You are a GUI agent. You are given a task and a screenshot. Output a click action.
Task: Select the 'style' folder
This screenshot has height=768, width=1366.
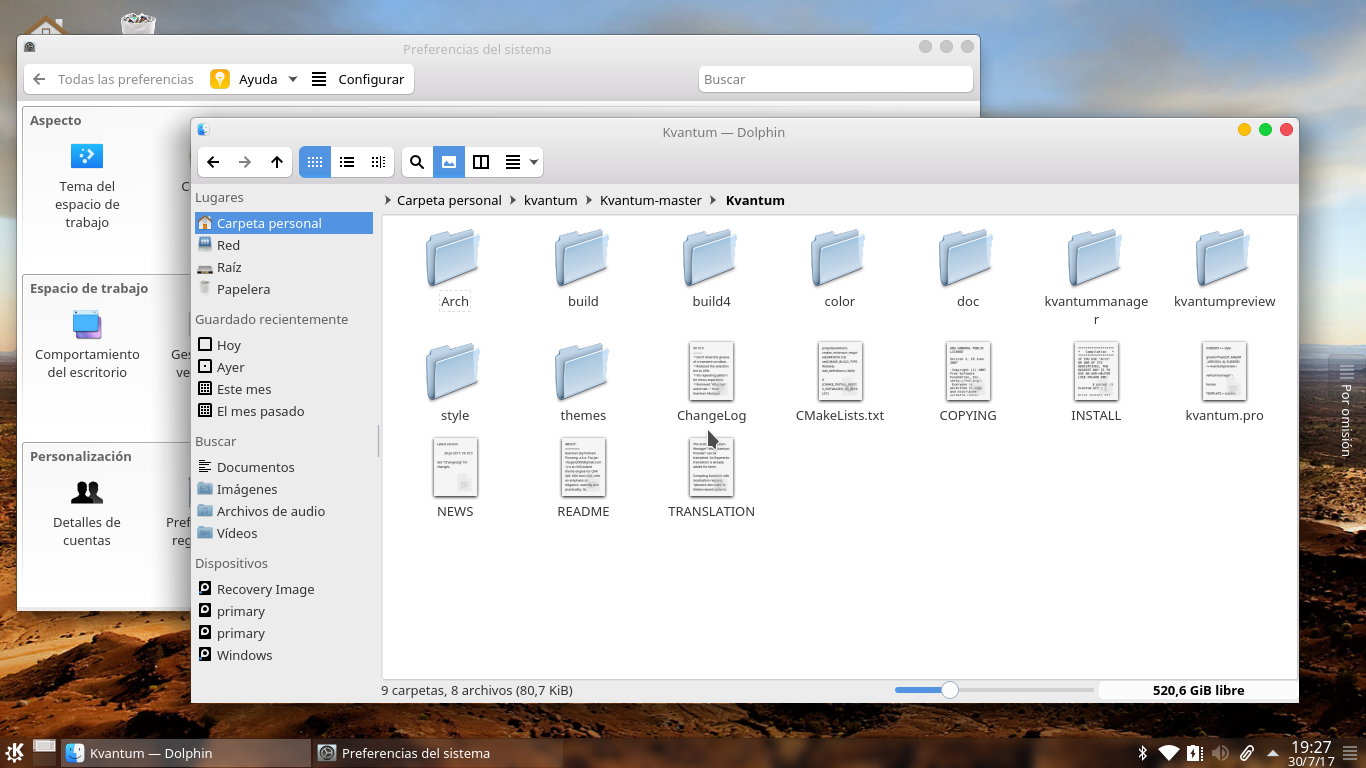tap(455, 382)
